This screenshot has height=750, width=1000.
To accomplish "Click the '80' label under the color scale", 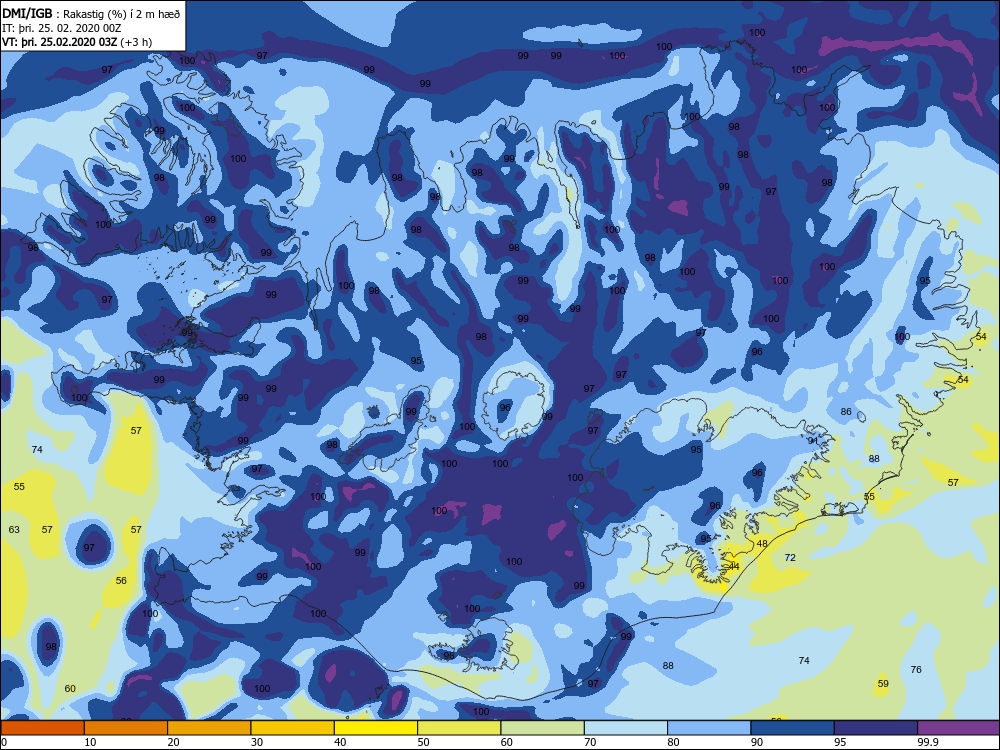I will (673, 742).
